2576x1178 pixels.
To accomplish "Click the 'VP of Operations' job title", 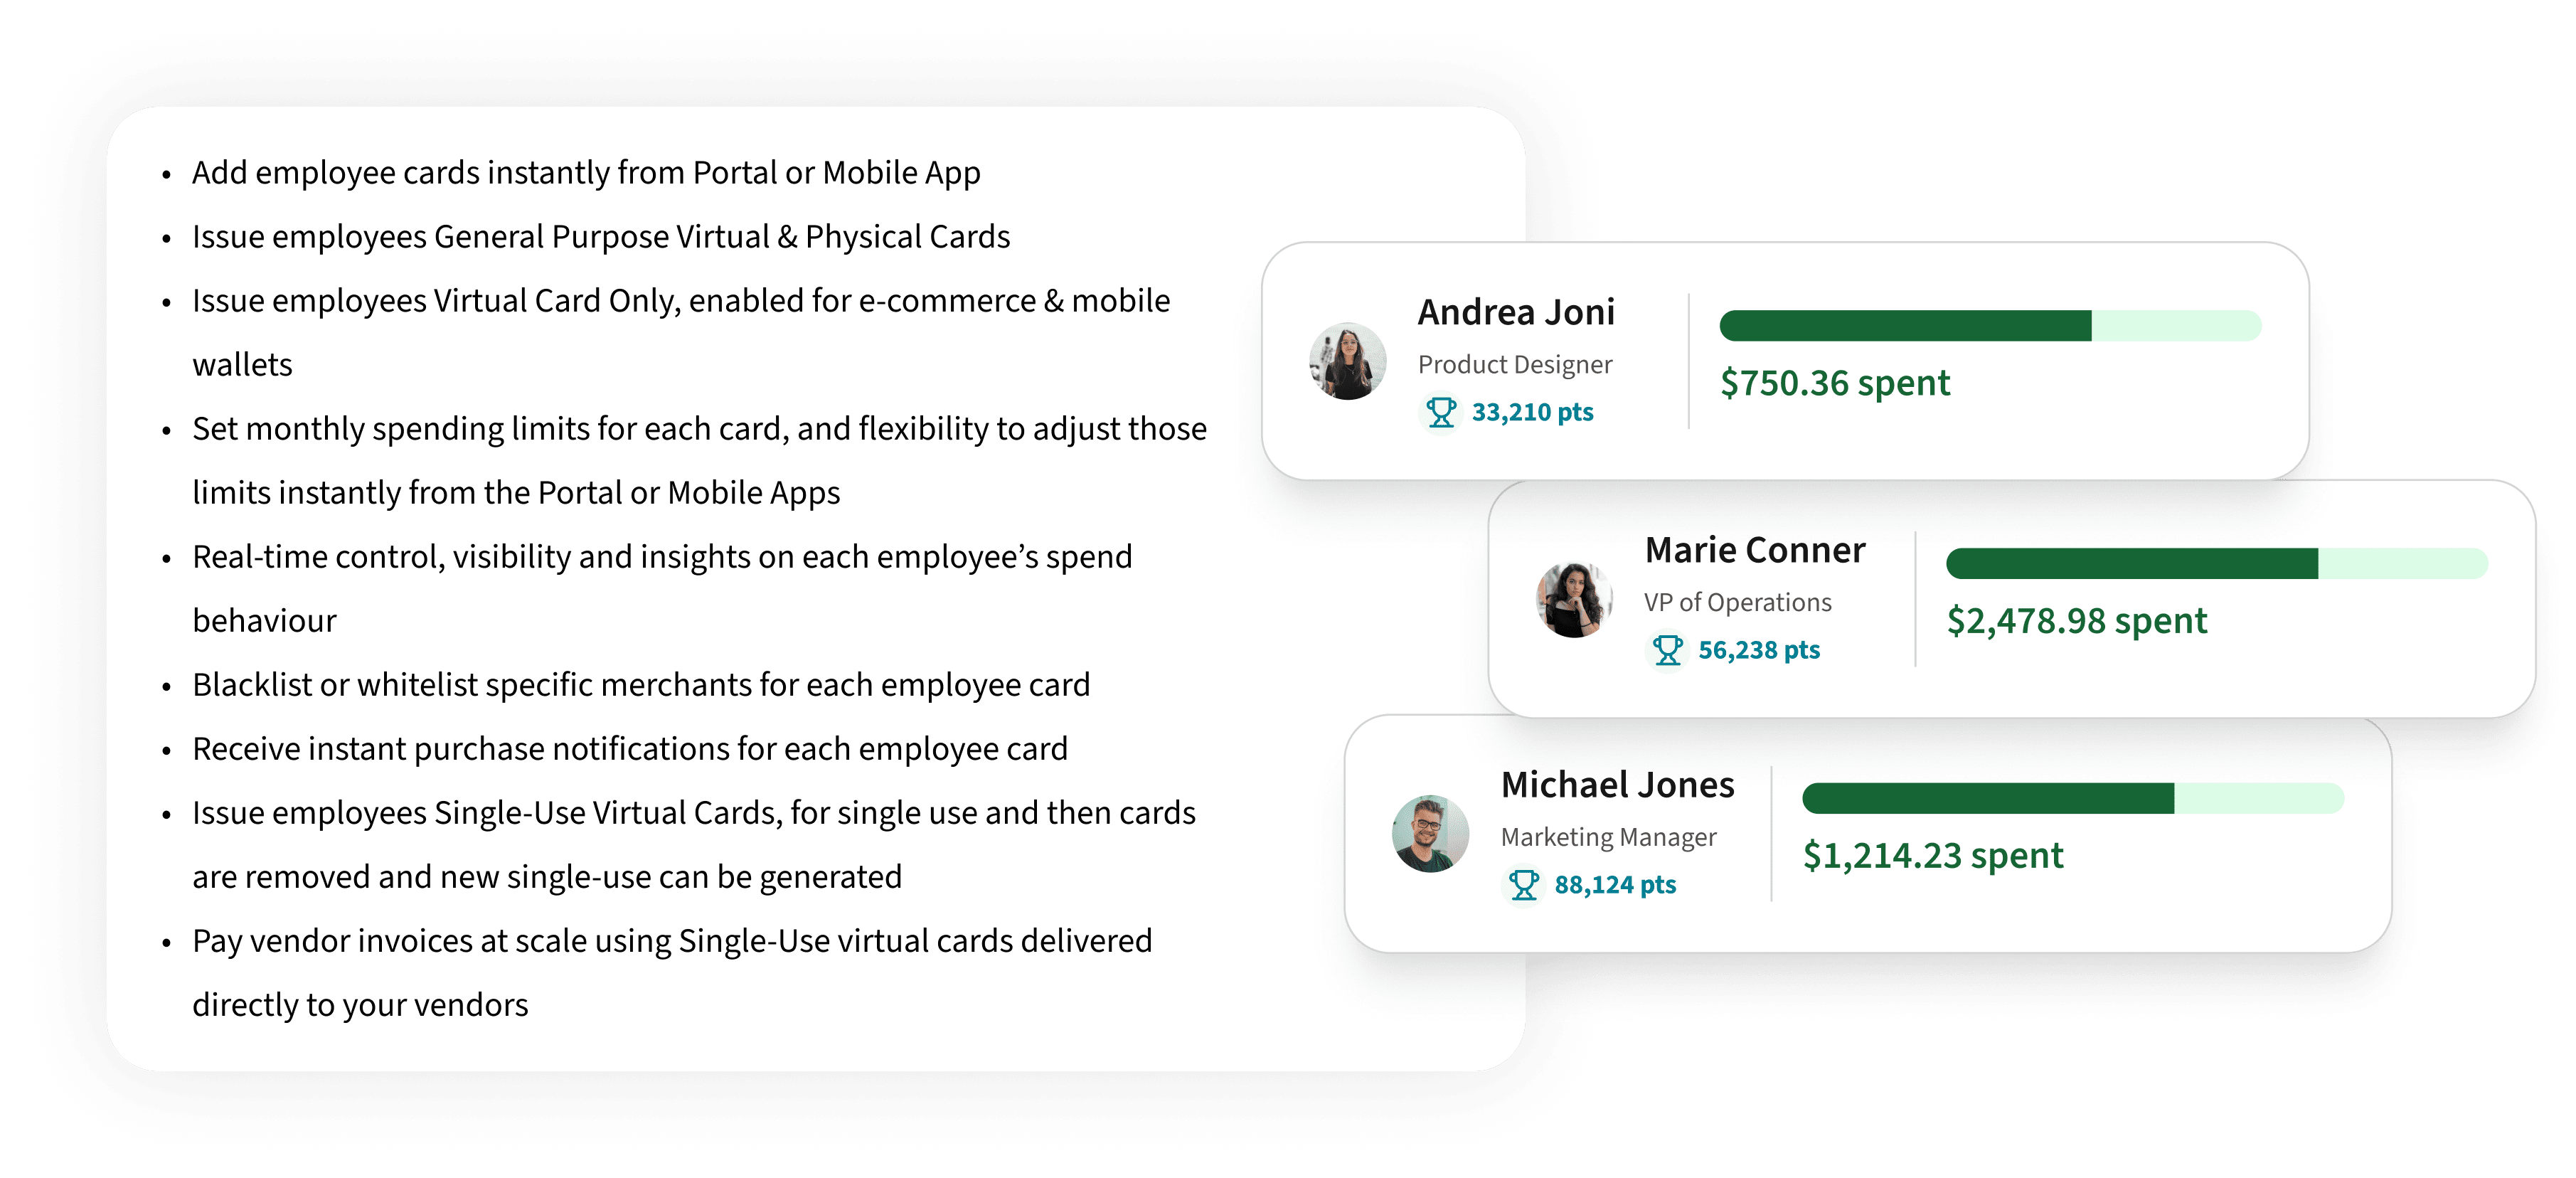I will click(1737, 602).
